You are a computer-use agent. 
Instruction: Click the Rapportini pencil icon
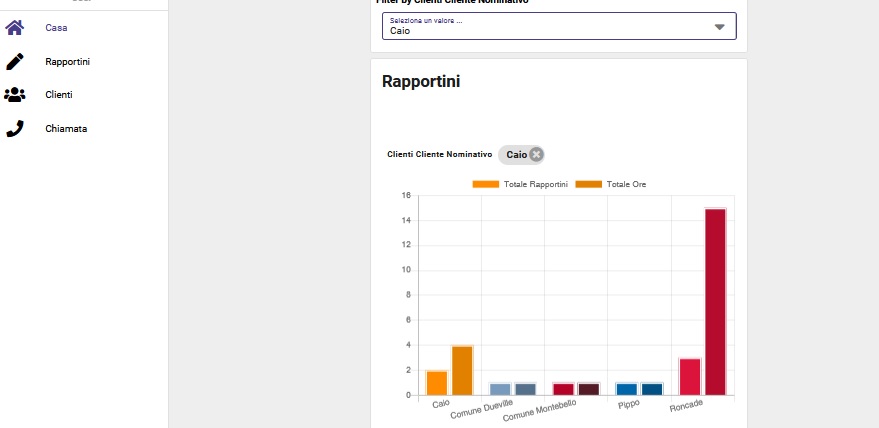coord(15,62)
